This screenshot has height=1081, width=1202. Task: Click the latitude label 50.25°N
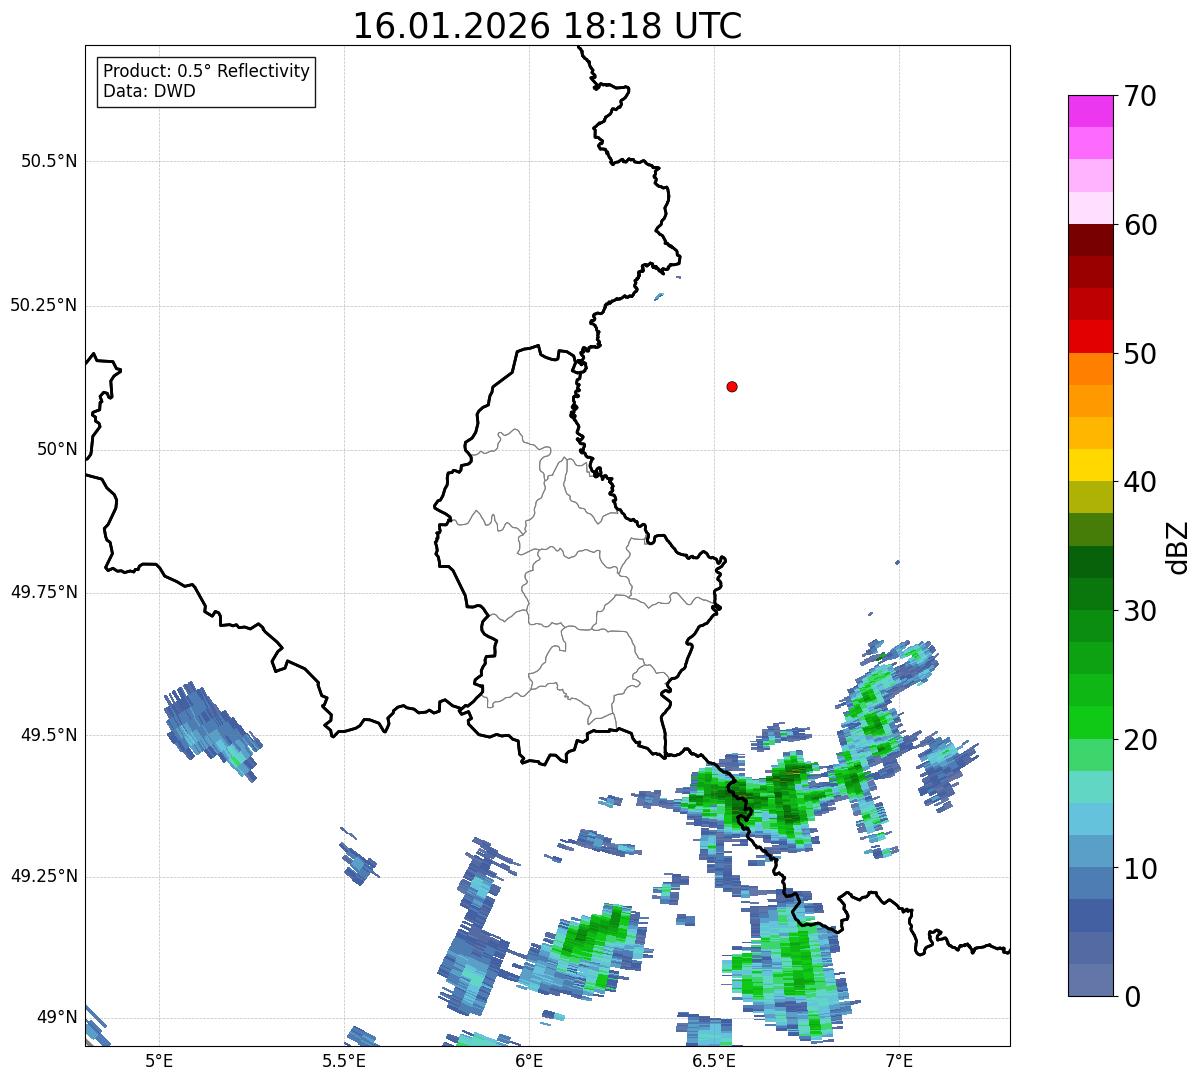[44, 305]
